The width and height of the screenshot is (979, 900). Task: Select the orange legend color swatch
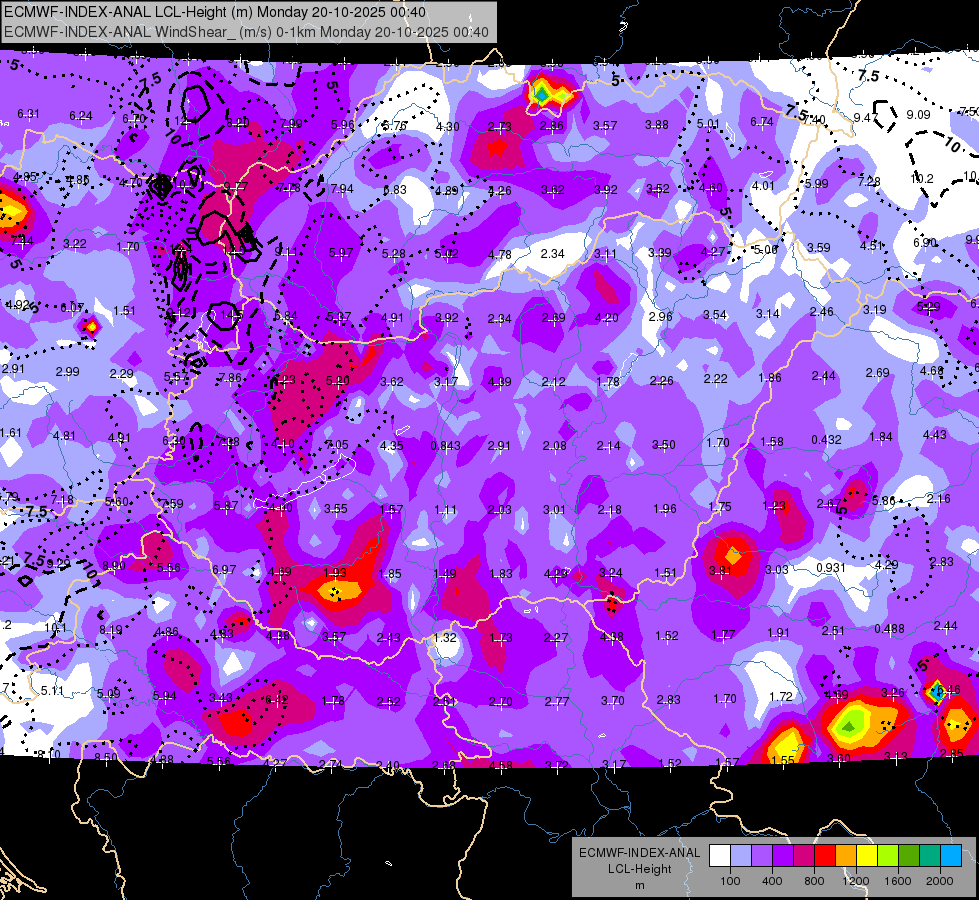point(846,856)
